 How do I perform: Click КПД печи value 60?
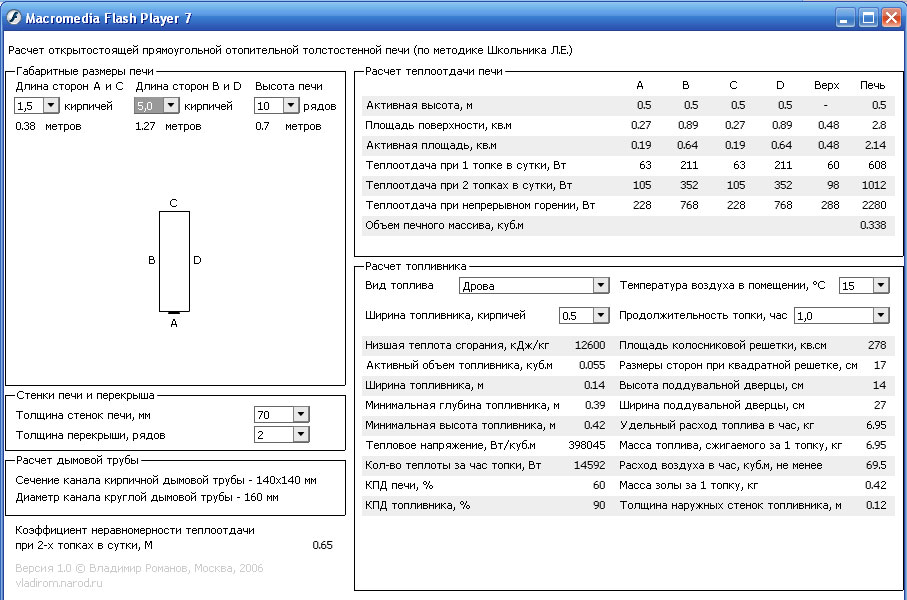pos(599,485)
